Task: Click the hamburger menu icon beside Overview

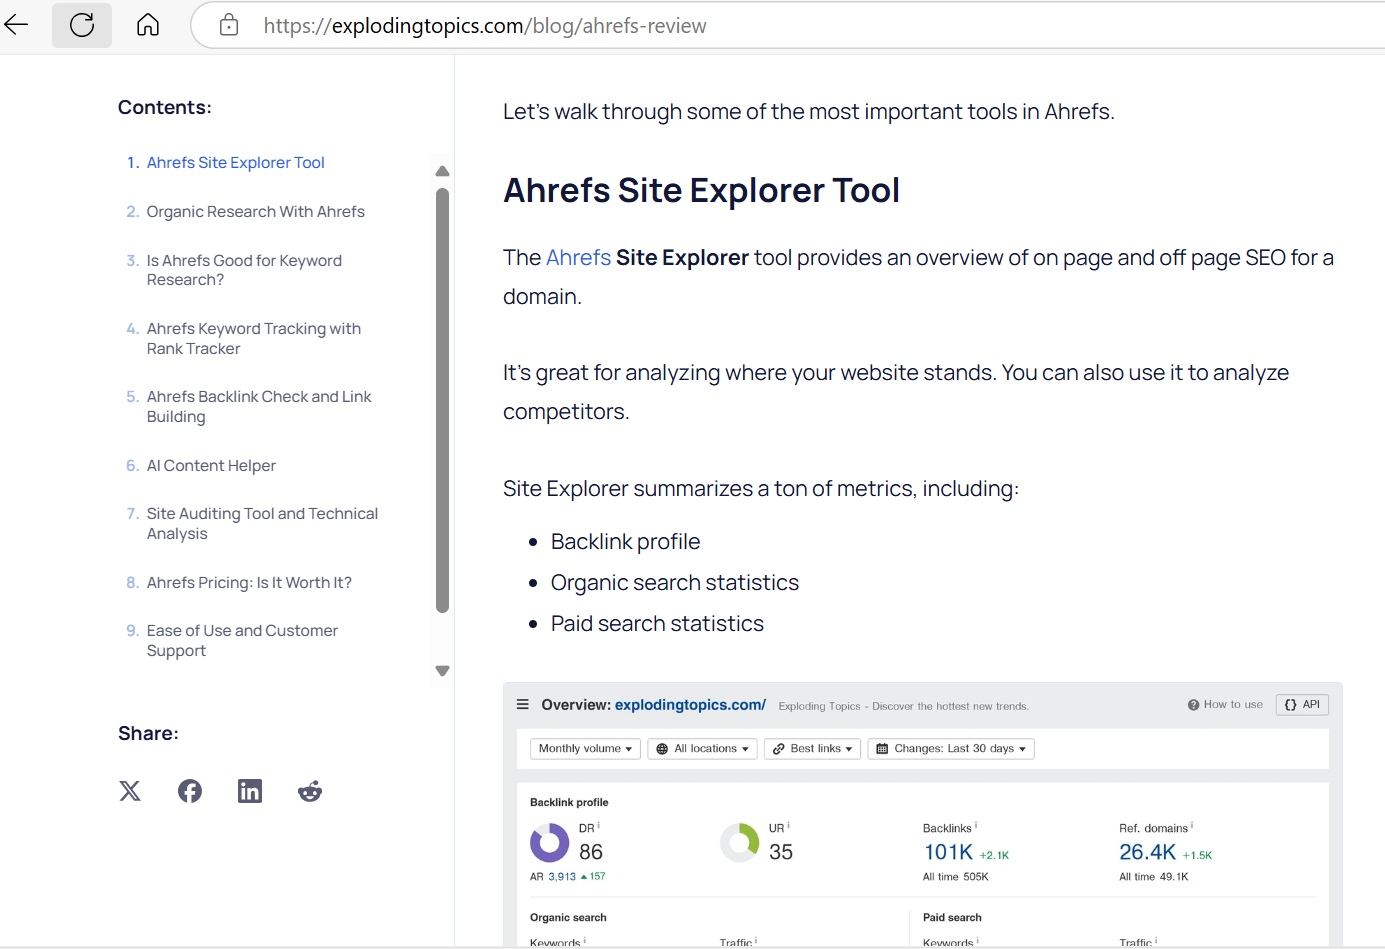Action: click(x=522, y=704)
